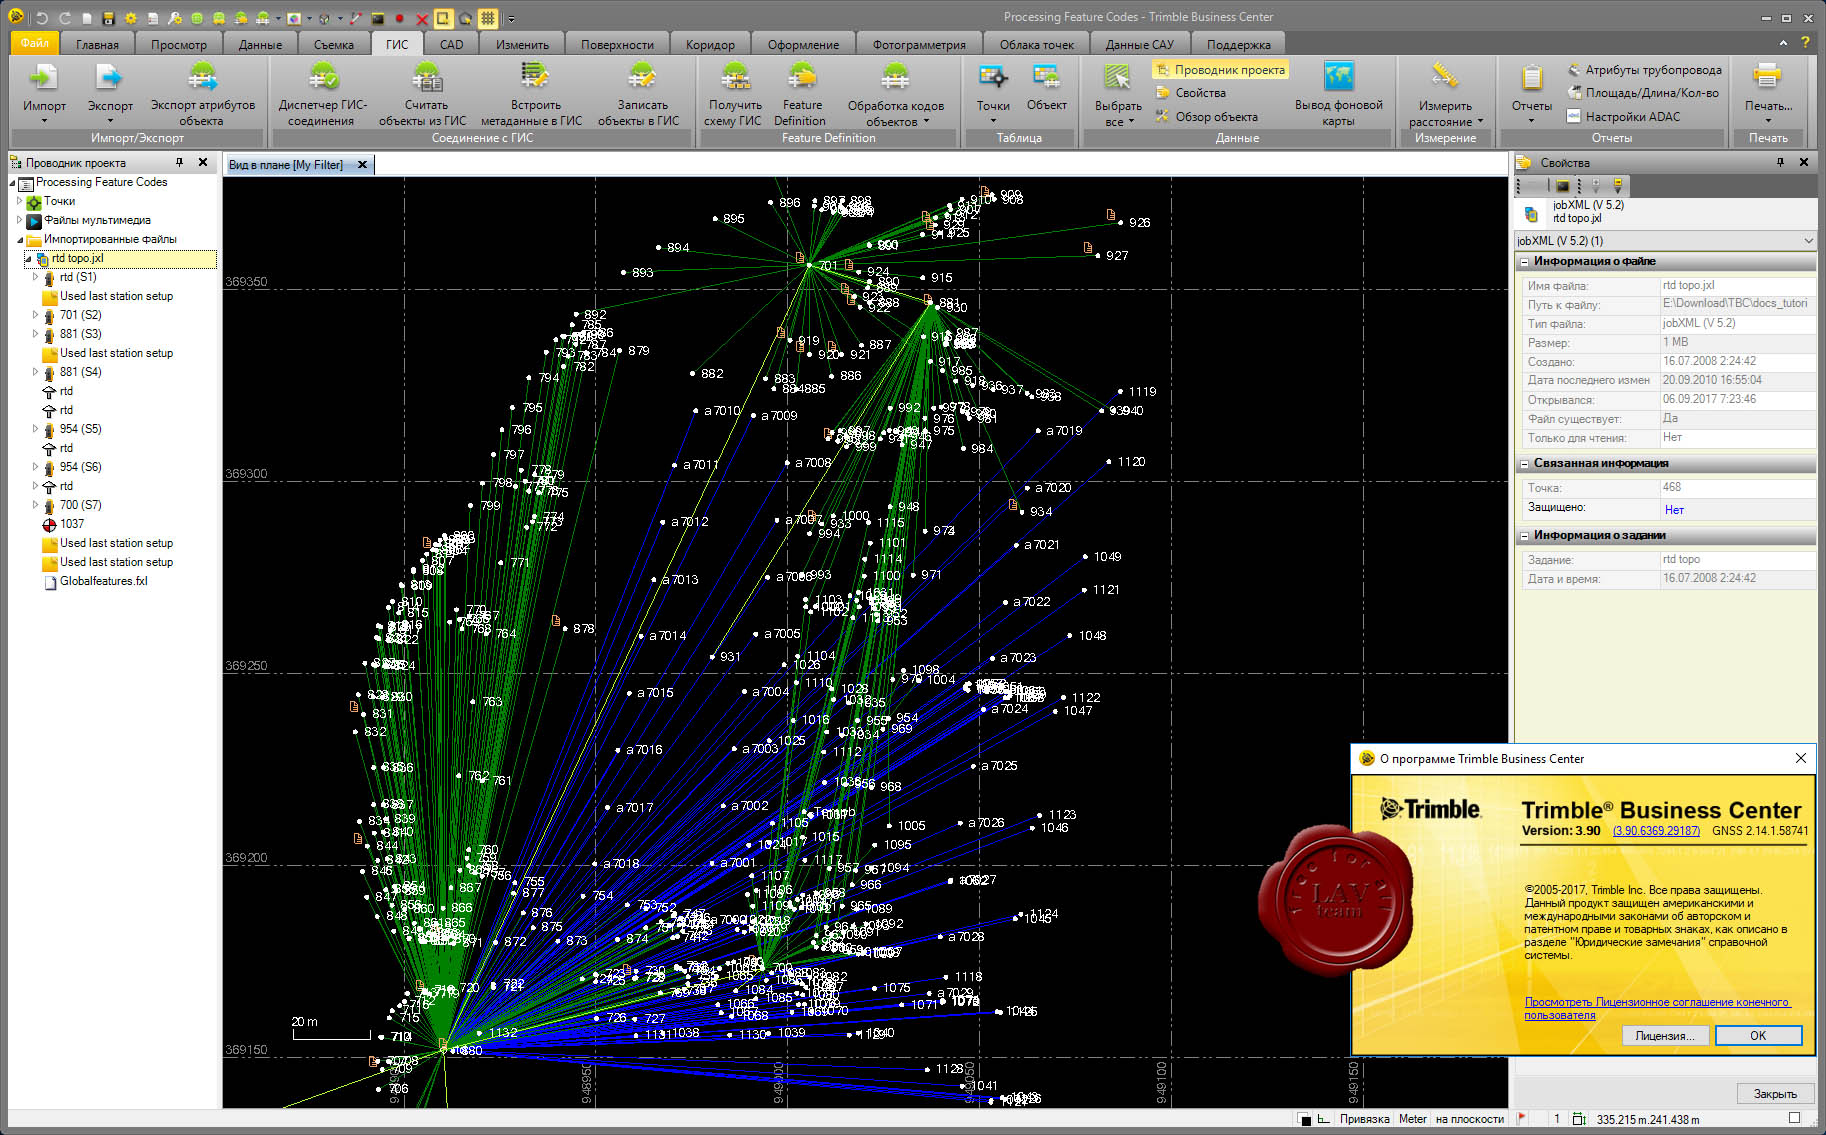The image size is (1826, 1135).
Task: Click the red X icon in quick toolbar
Action: [x=421, y=18]
